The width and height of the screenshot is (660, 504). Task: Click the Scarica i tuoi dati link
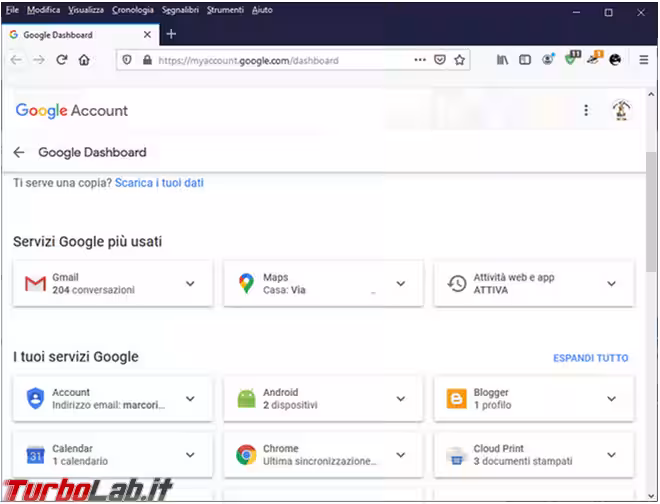tap(159, 183)
